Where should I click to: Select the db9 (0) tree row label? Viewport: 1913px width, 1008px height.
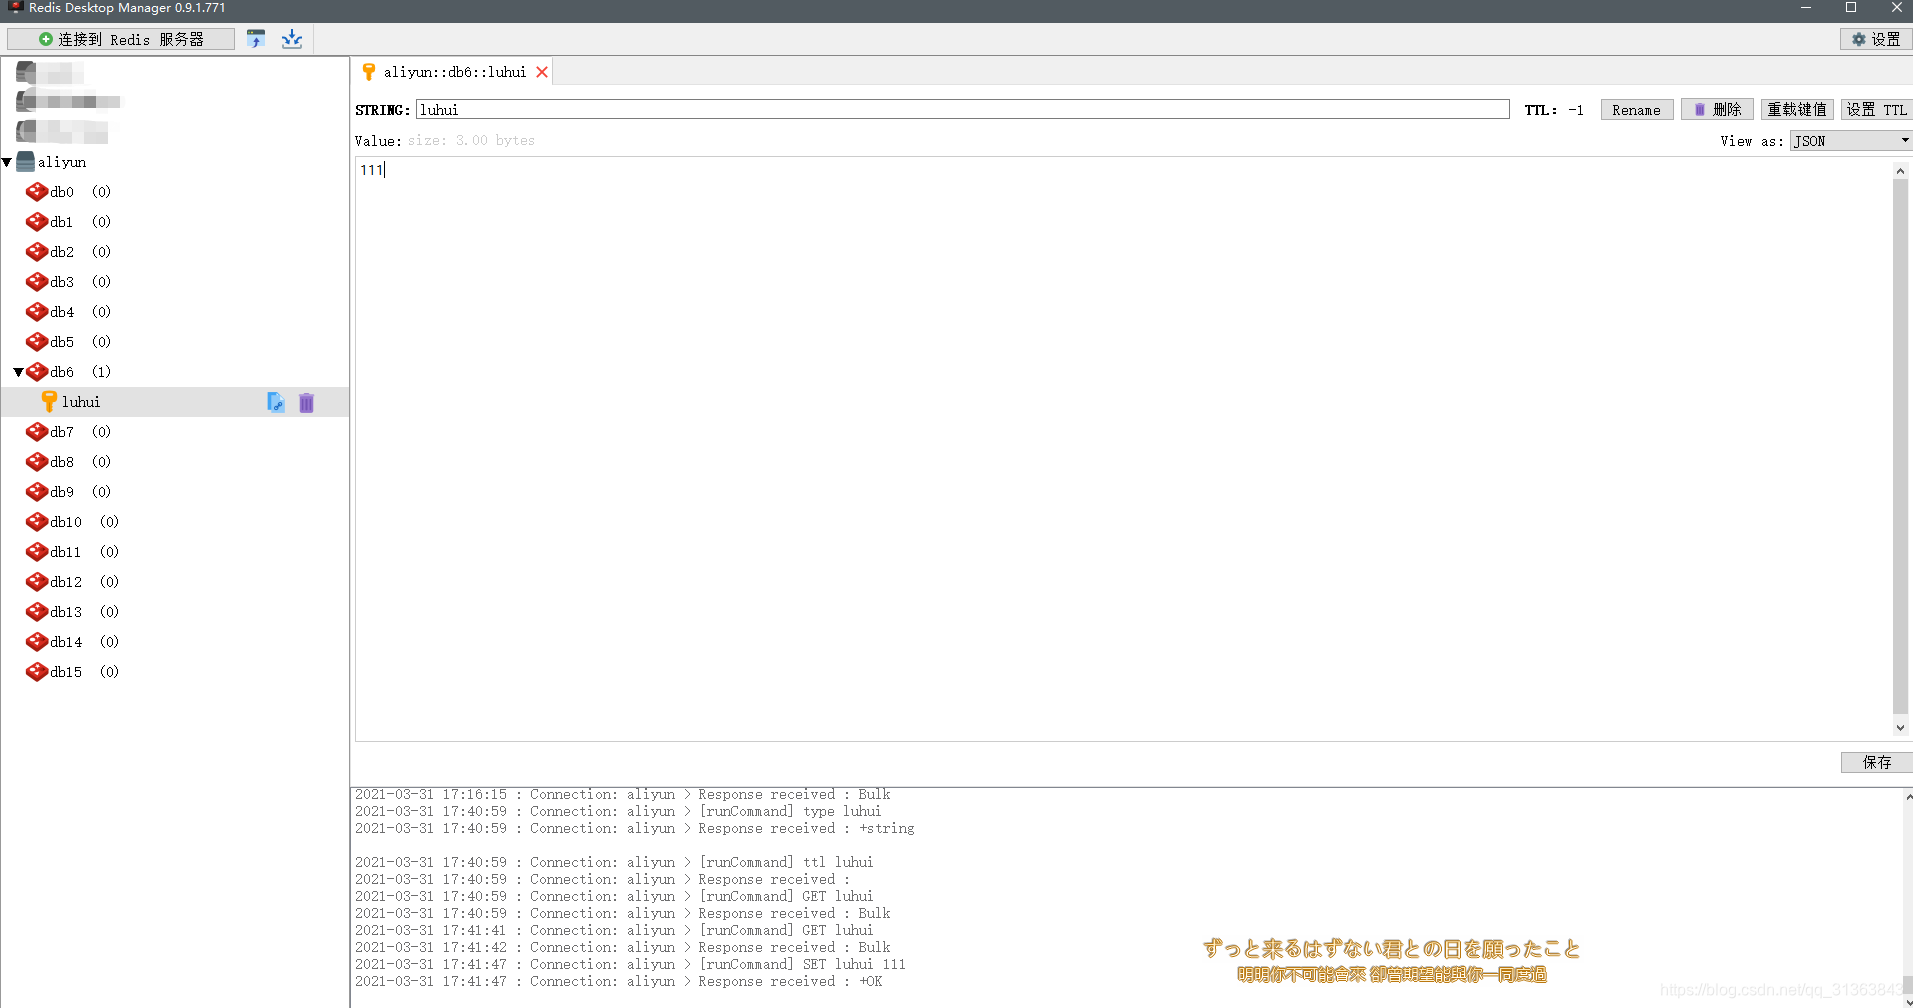click(x=80, y=492)
